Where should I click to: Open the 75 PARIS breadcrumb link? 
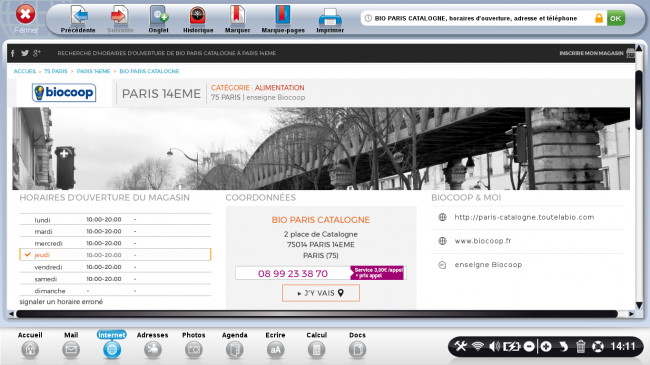point(56,71)
